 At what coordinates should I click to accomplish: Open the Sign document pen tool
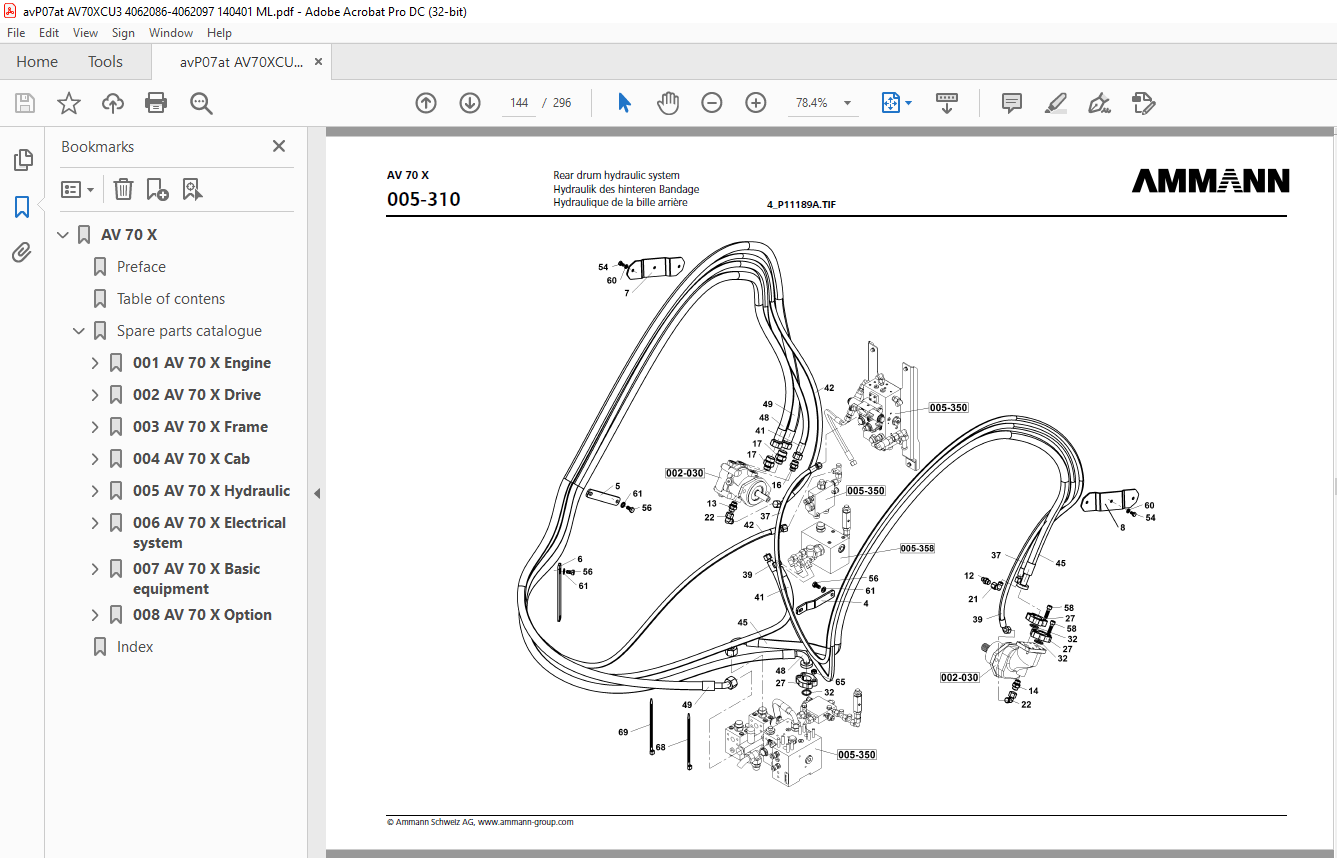click(x=1099, y=103)
